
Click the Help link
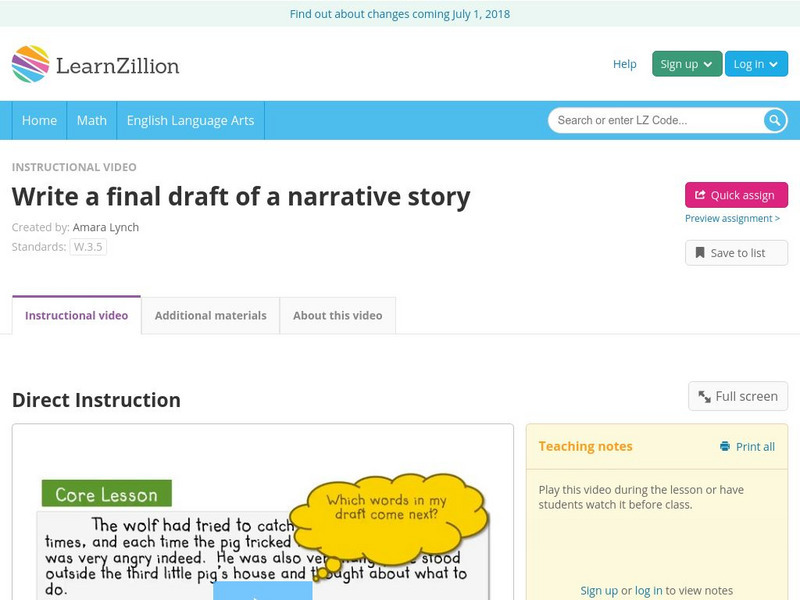[x=624, y=64]
